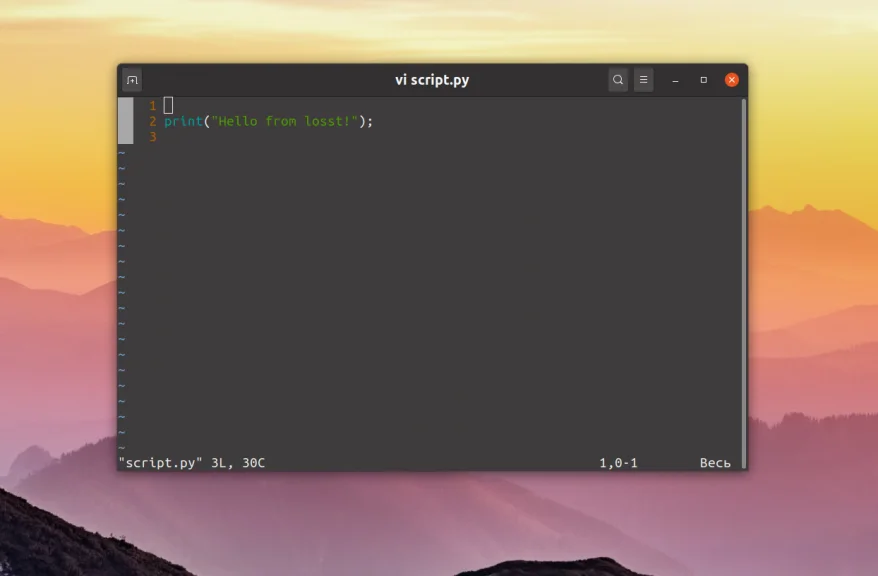Click the Весь indicator in the status bar
The height and width of the screenshot is (576, 878).
(716, 462)
